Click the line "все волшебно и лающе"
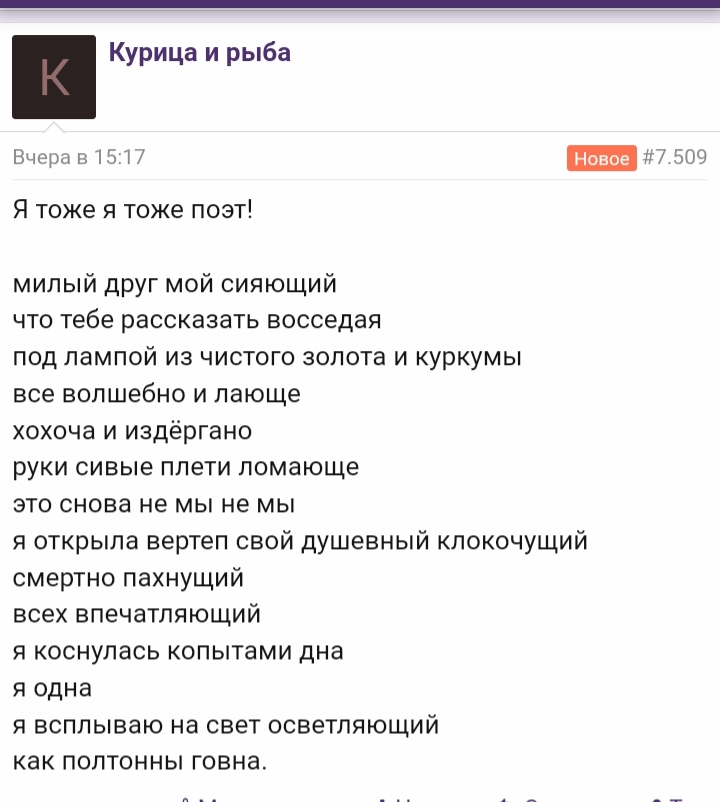 click(x=156, y=394)
